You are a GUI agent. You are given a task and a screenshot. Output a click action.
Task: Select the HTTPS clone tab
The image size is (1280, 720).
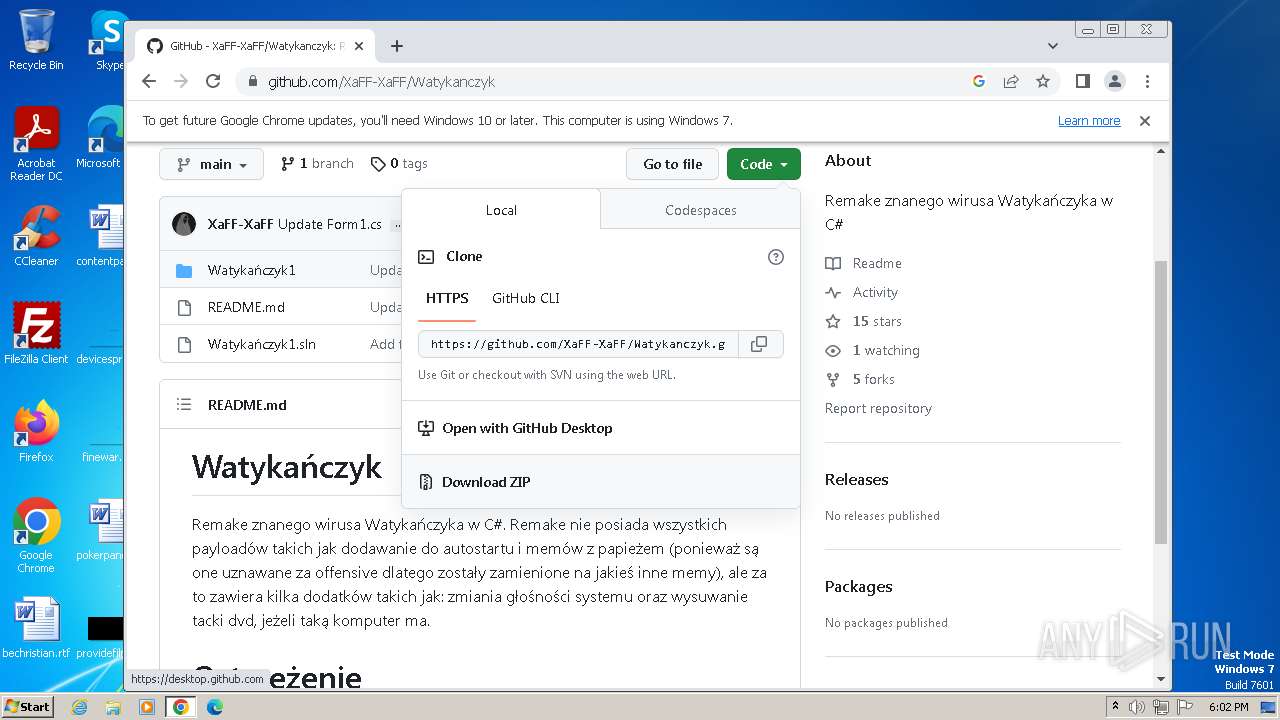click(447, 298)
